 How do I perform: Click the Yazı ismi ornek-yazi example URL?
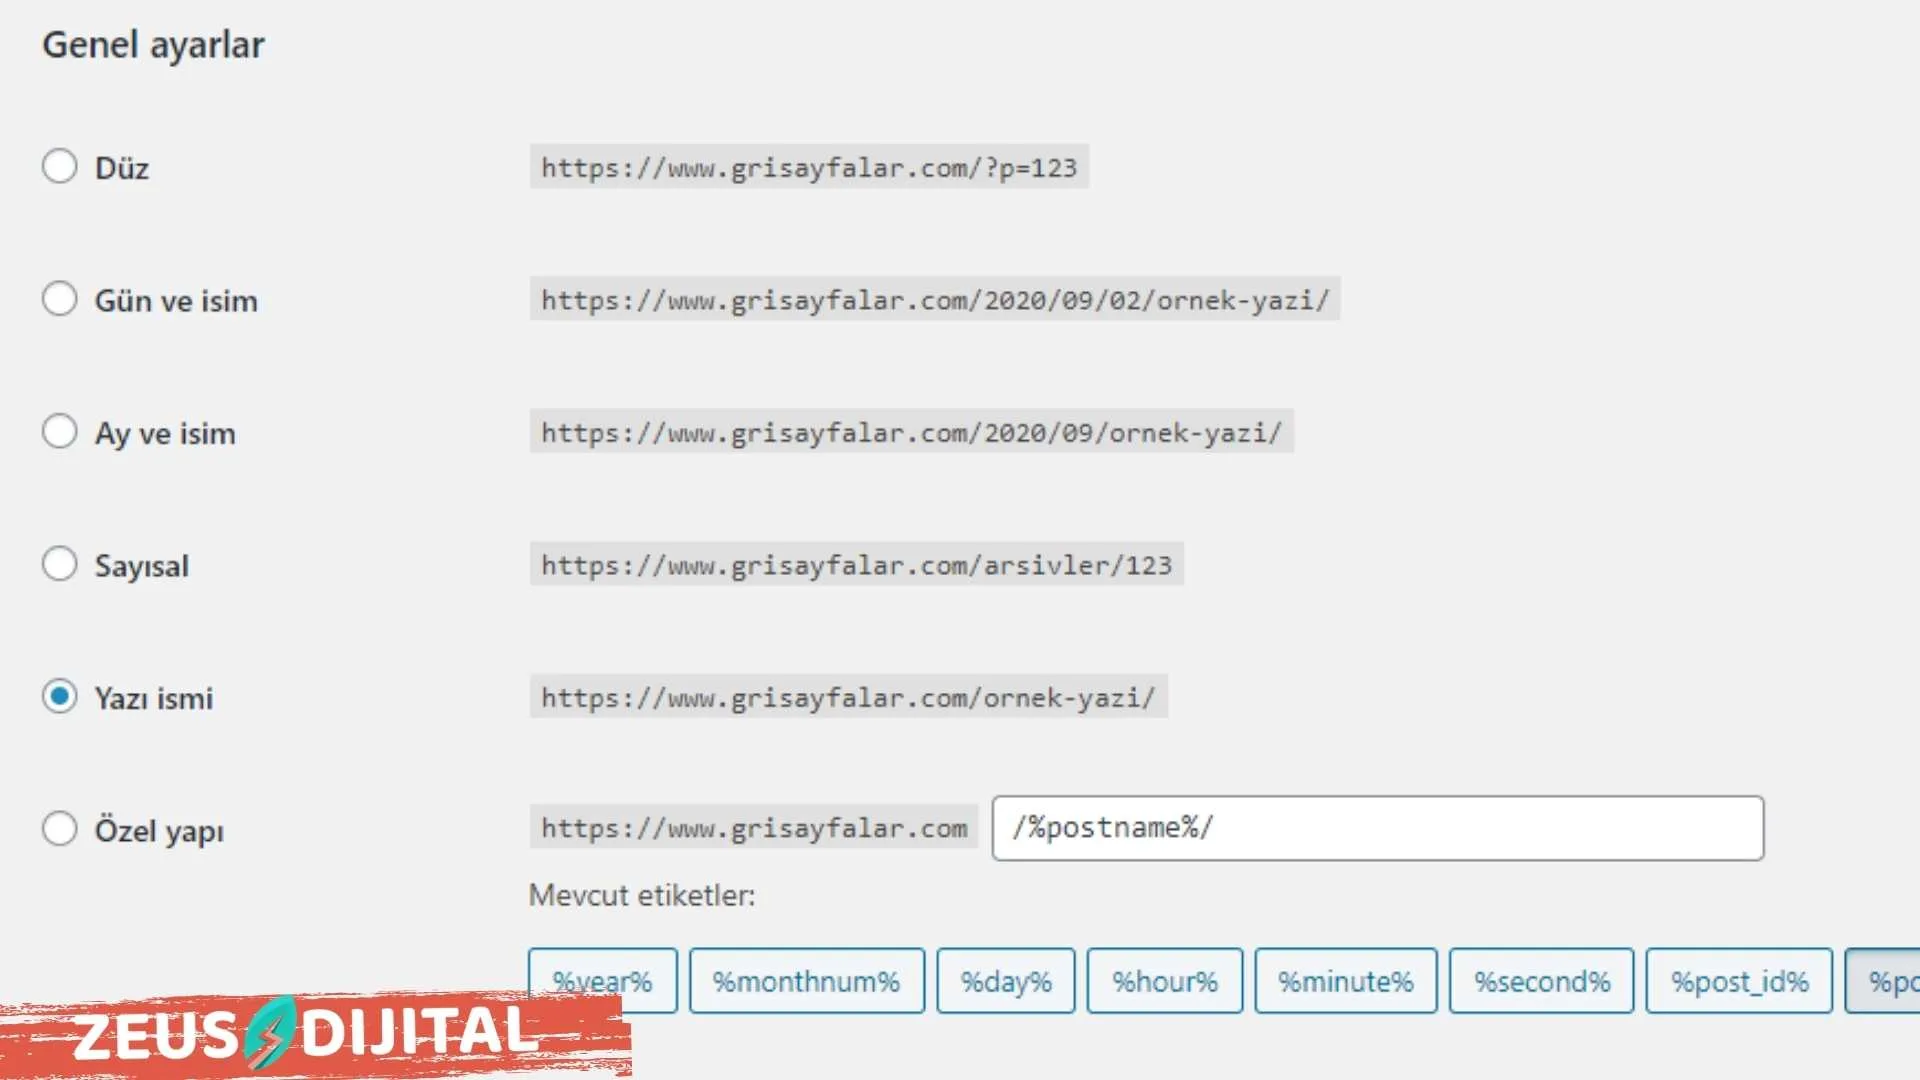click(x=848, y=696)
